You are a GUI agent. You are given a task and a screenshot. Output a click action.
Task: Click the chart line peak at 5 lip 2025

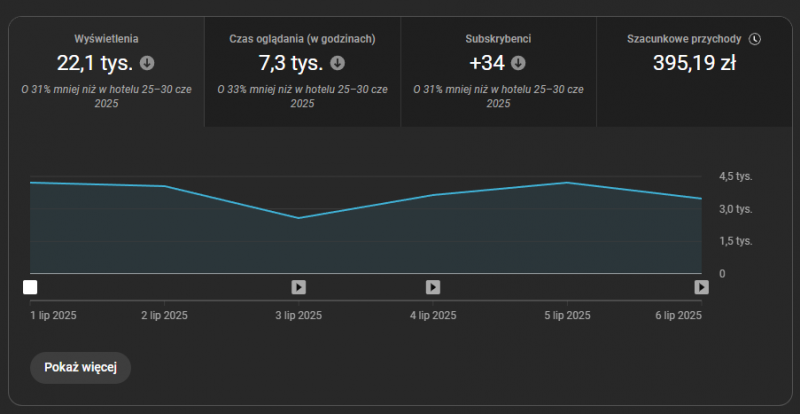coord(568,183)
